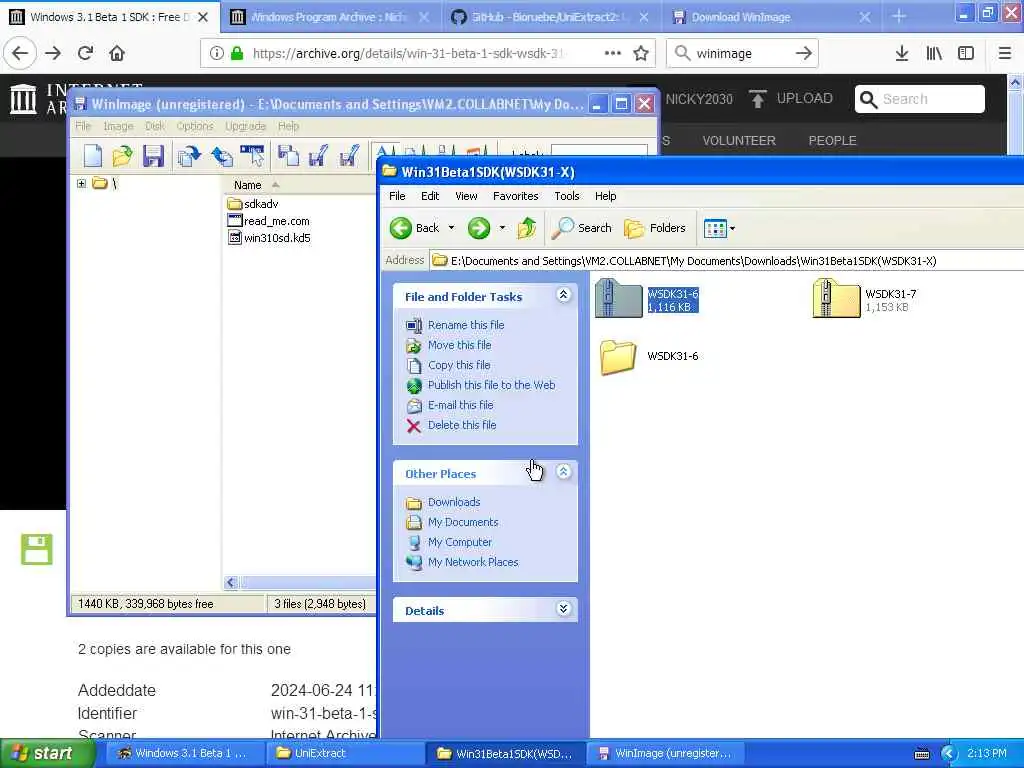
Task: Save the image with WinImage floppy icon
Action: click(x=153, y=156)
